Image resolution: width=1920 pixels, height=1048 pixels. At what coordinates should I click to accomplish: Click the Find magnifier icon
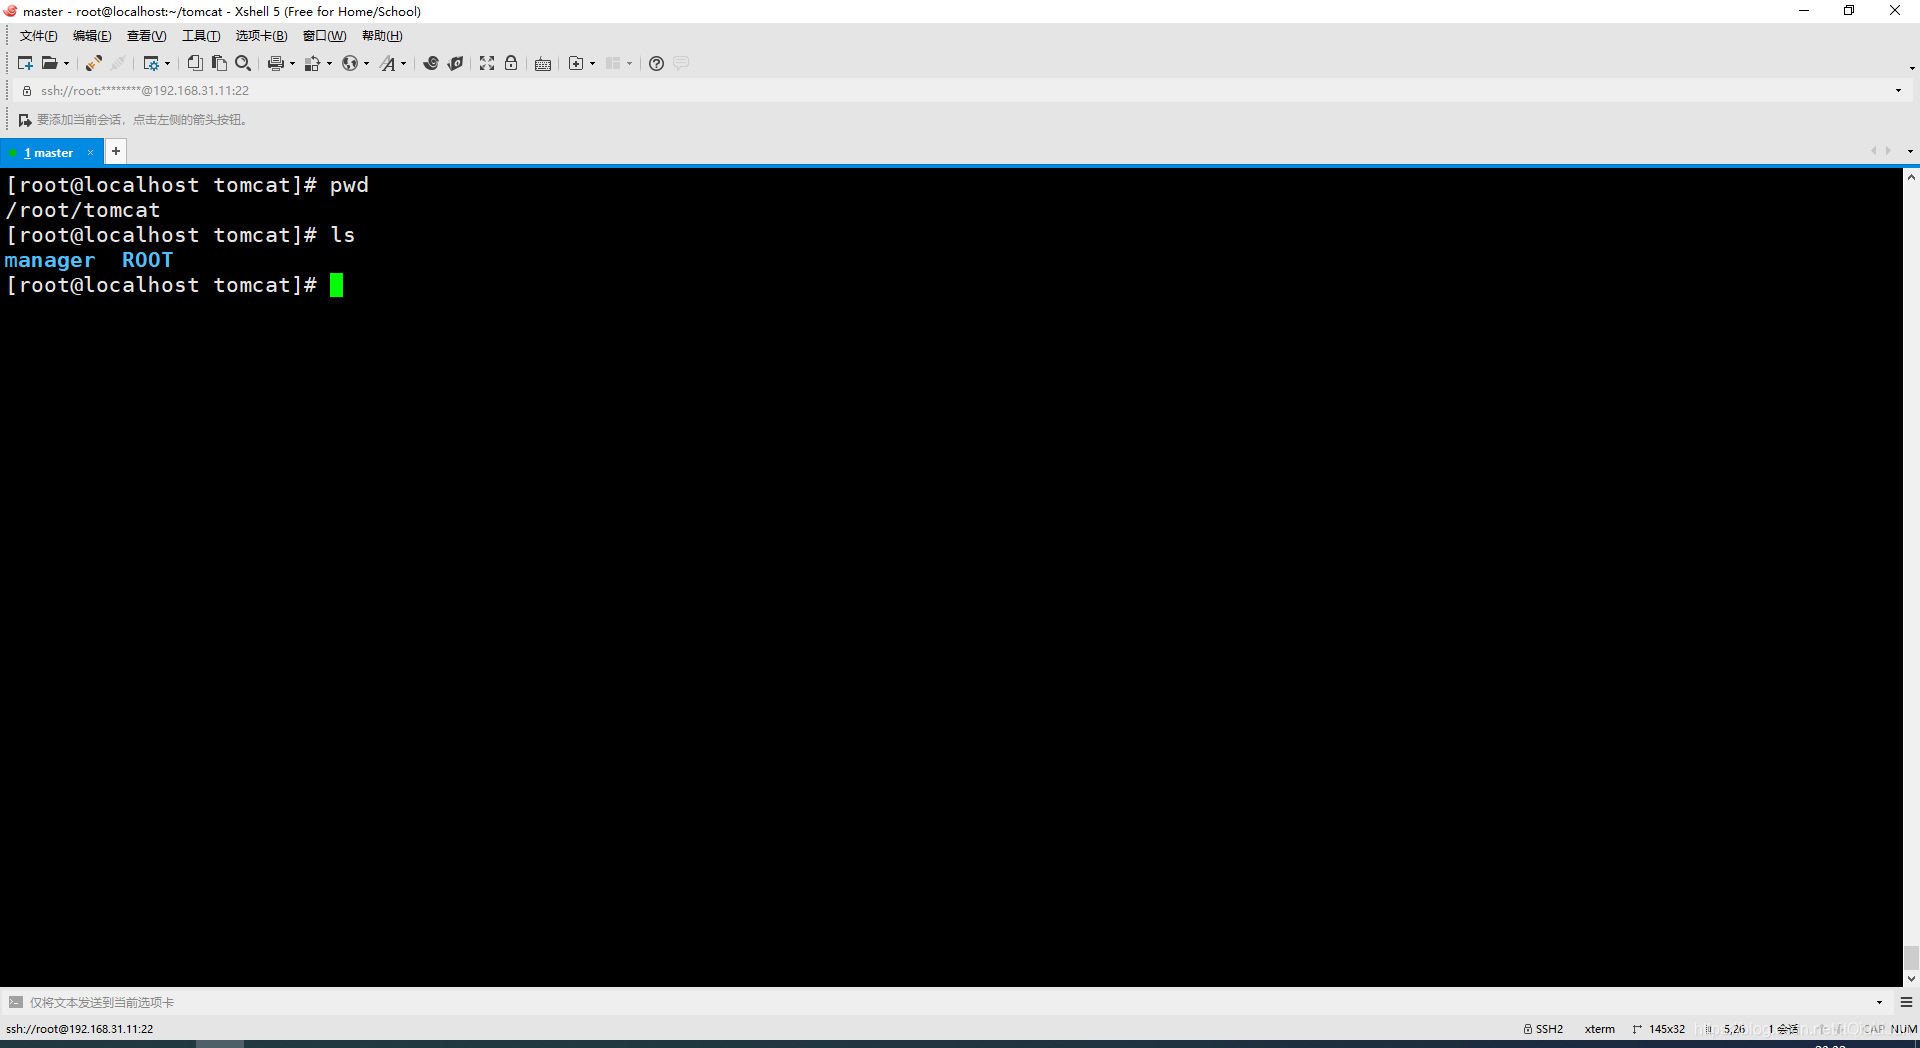point(243,63)
